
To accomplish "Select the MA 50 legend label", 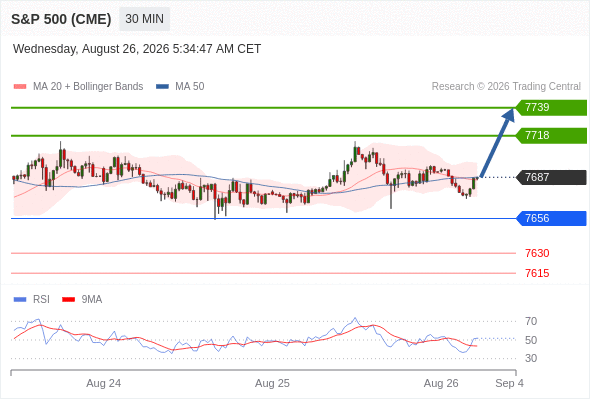I will tap(190, 87).
